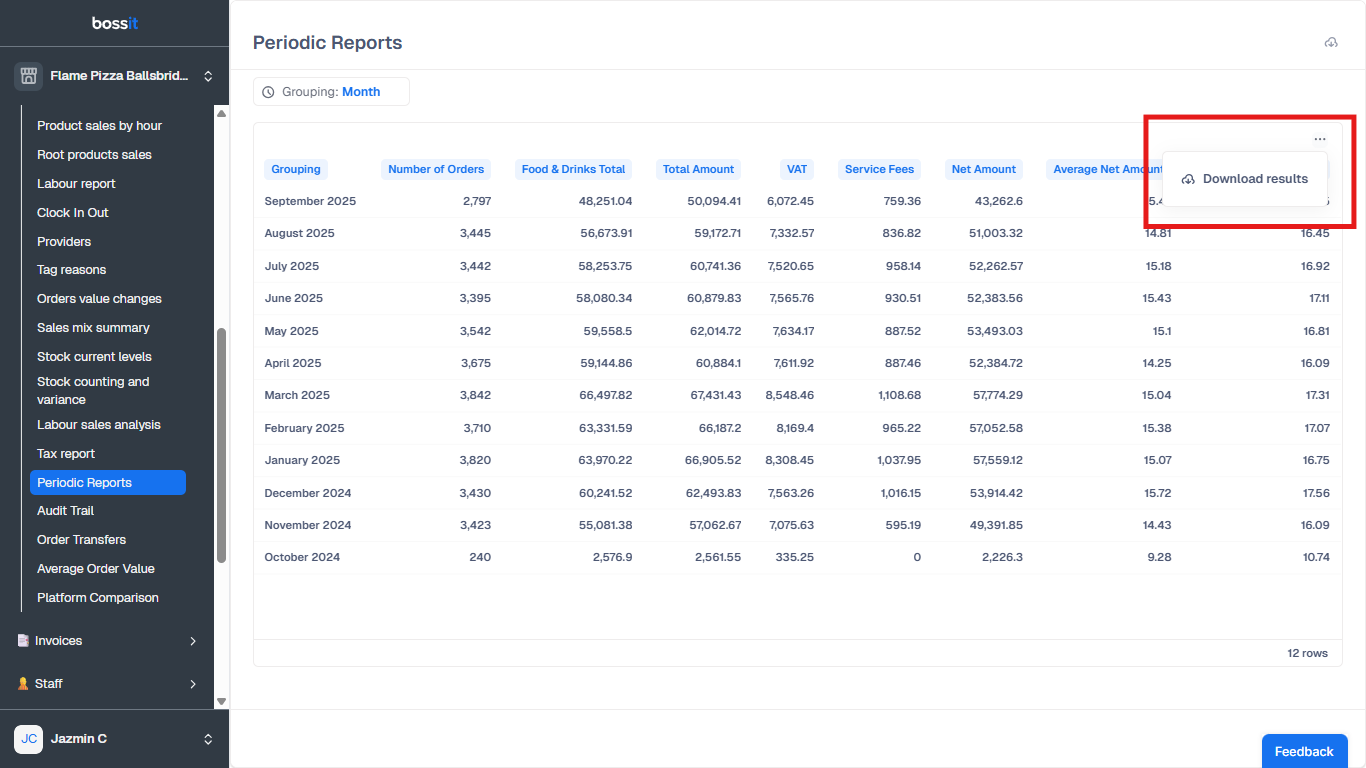1366x768 pixels.
Task: Click the Feedback button
Action: (x=1304, y=751)
